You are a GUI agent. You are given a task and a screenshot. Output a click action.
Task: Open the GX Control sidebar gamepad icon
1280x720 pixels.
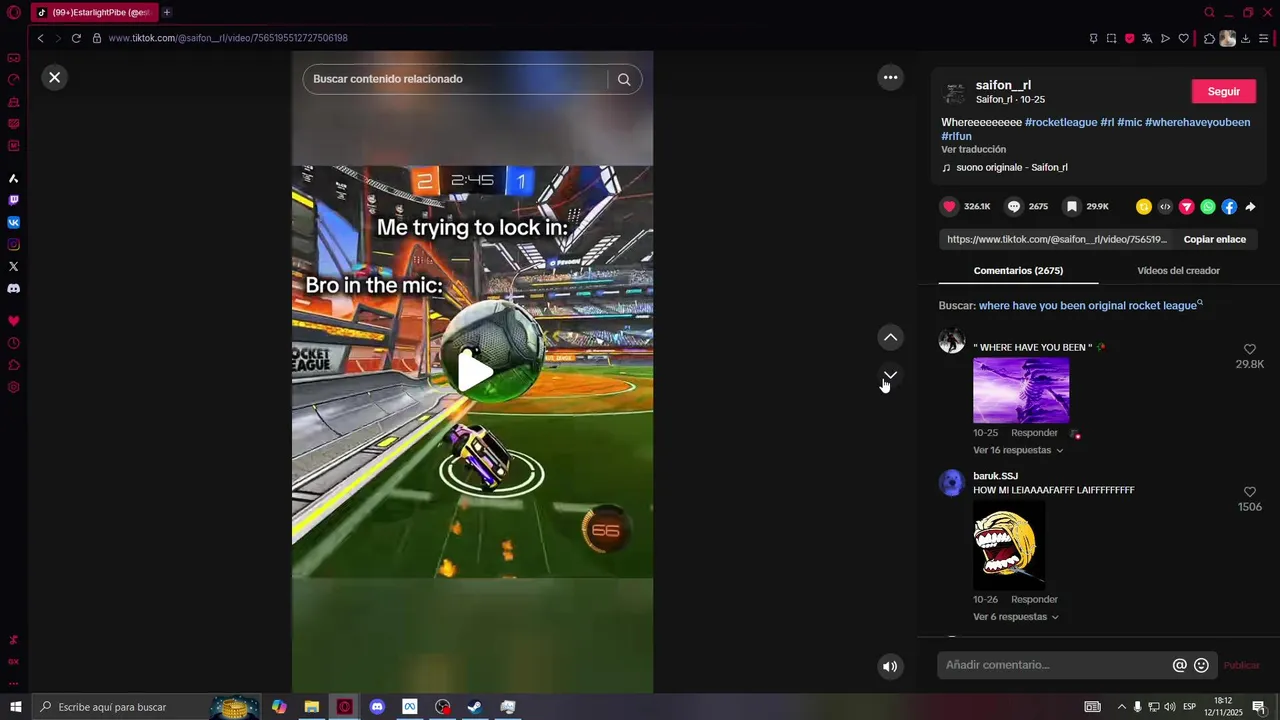pos(14,58)
